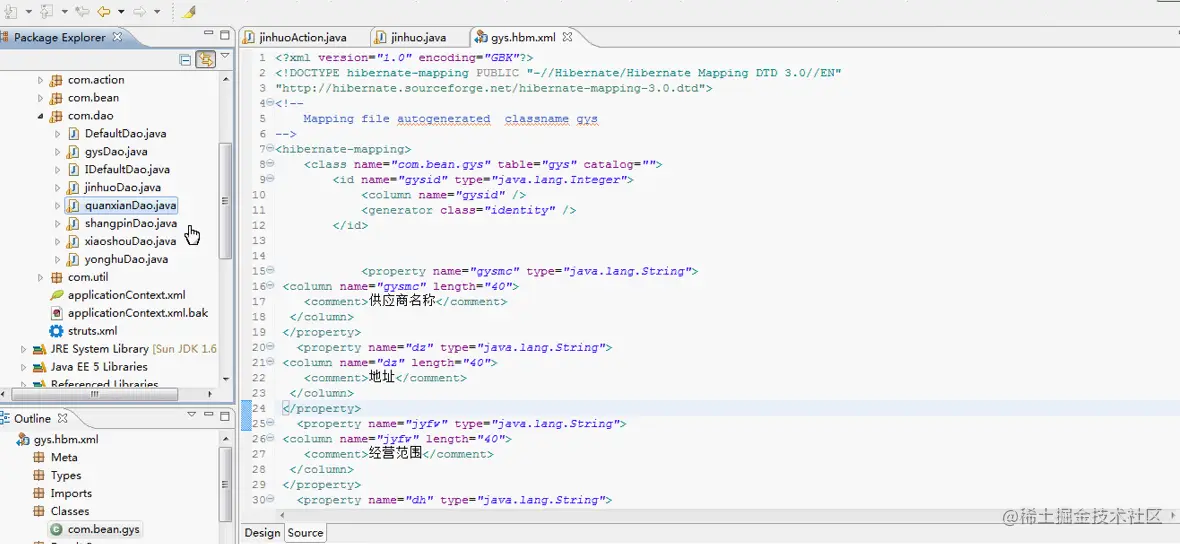Click the Previous Annotation toolbar icon
The width and height of the screenshot is (1180, 544).
(x=47, y=12)
